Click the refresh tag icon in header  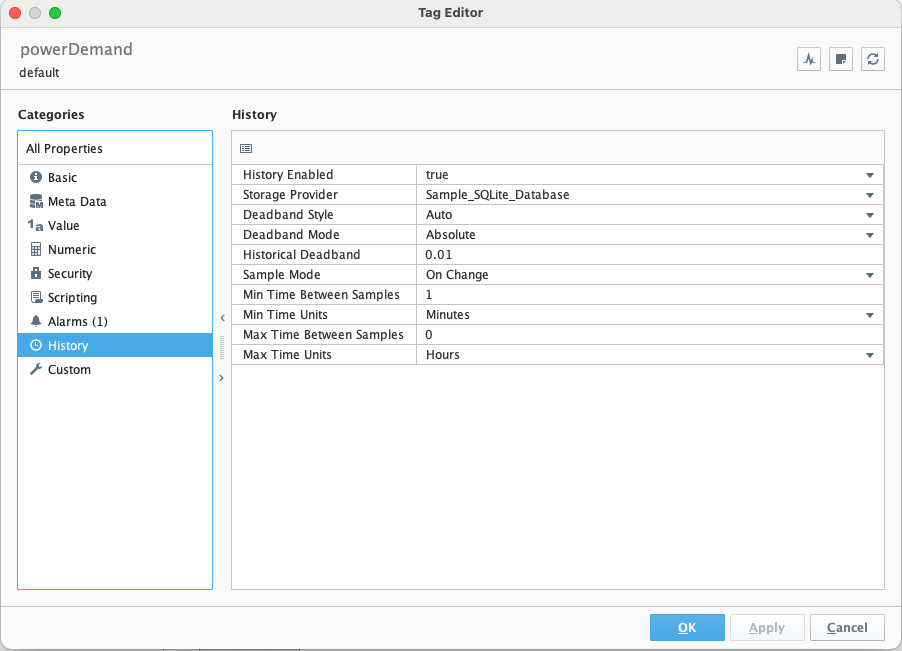tap(873, 59)
